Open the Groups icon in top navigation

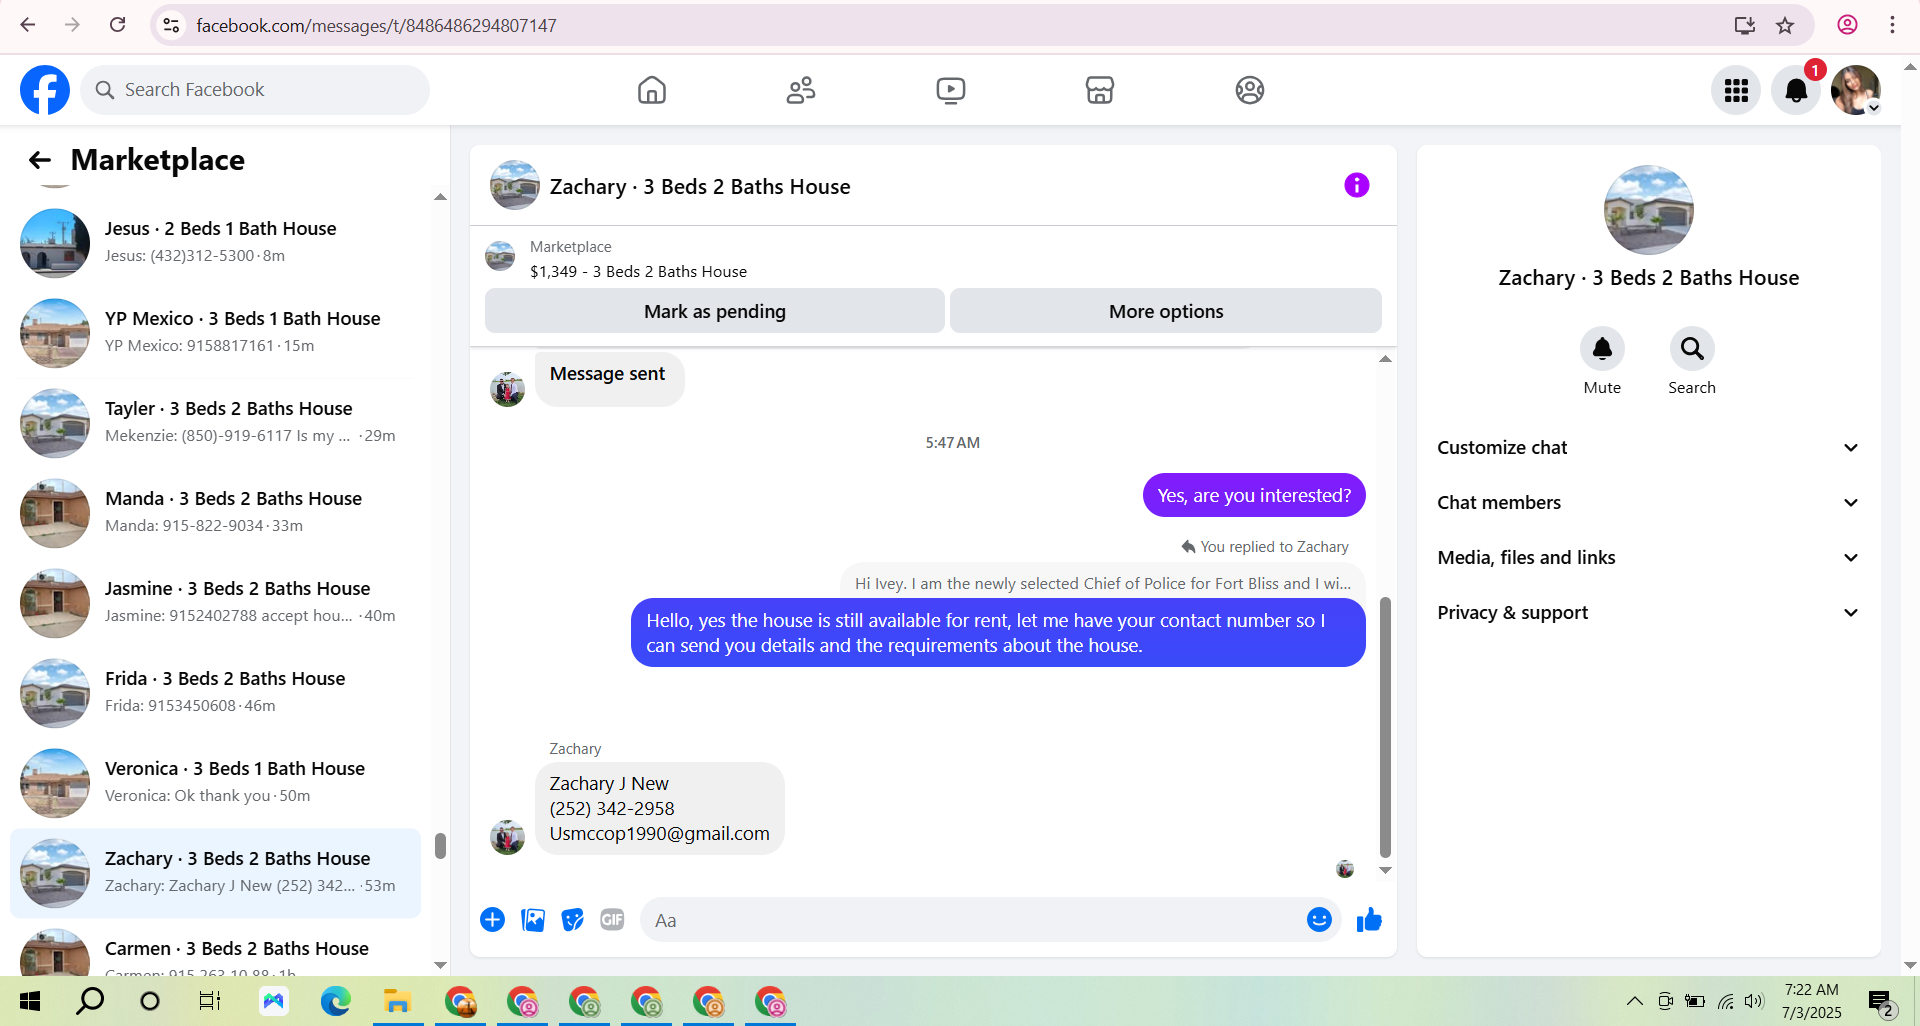tap(1250, 90)
